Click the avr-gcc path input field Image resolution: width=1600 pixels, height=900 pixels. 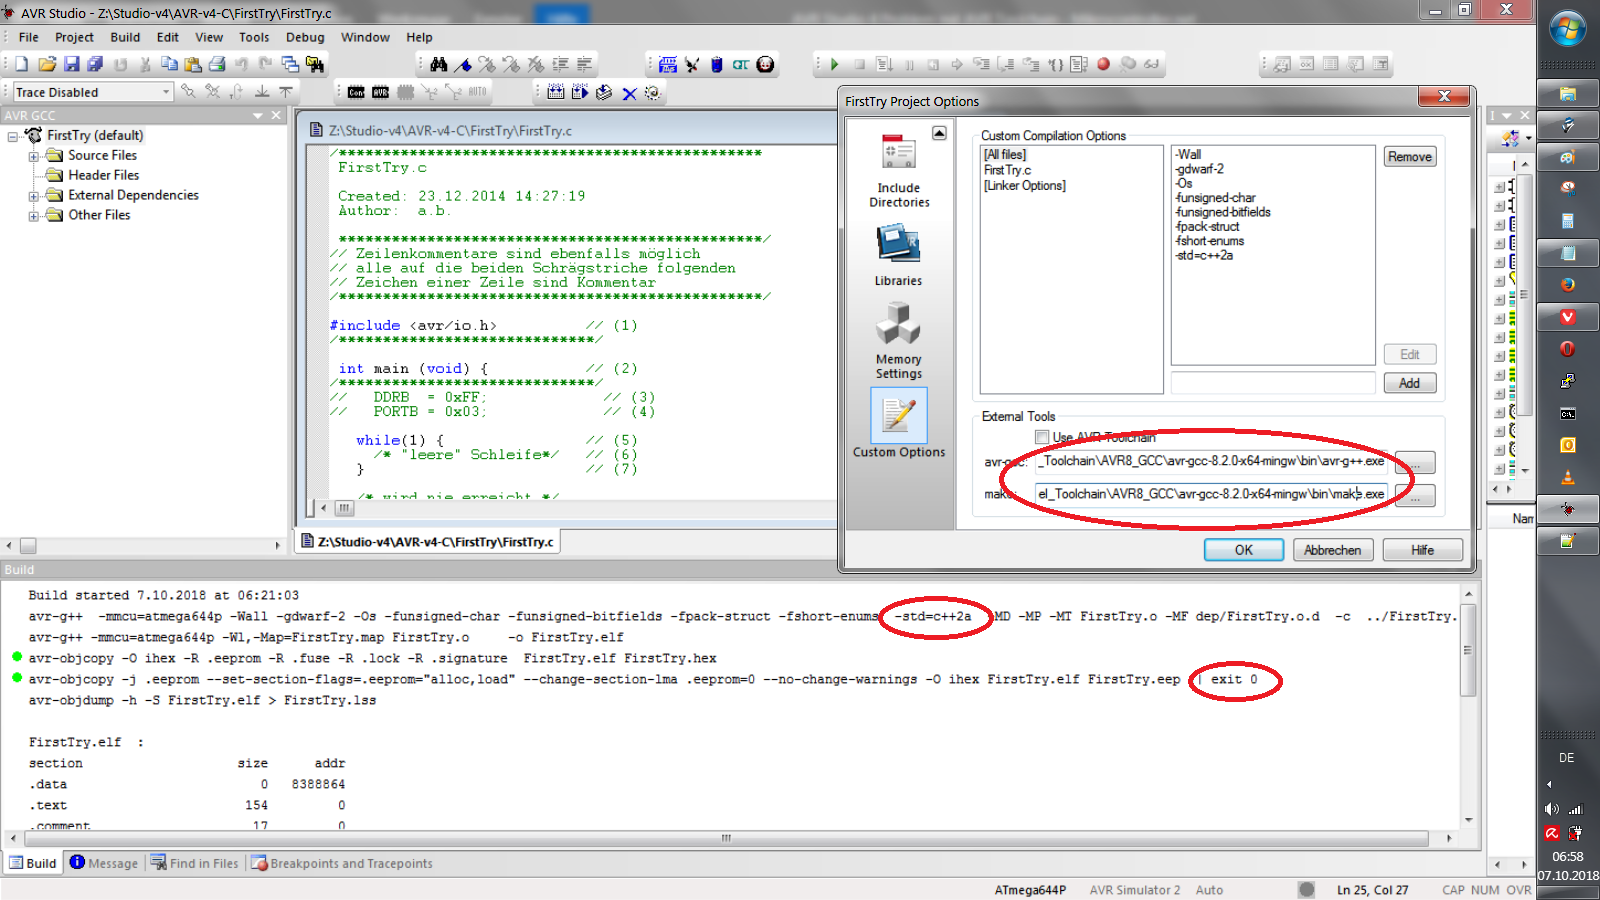coord(1211,461)
